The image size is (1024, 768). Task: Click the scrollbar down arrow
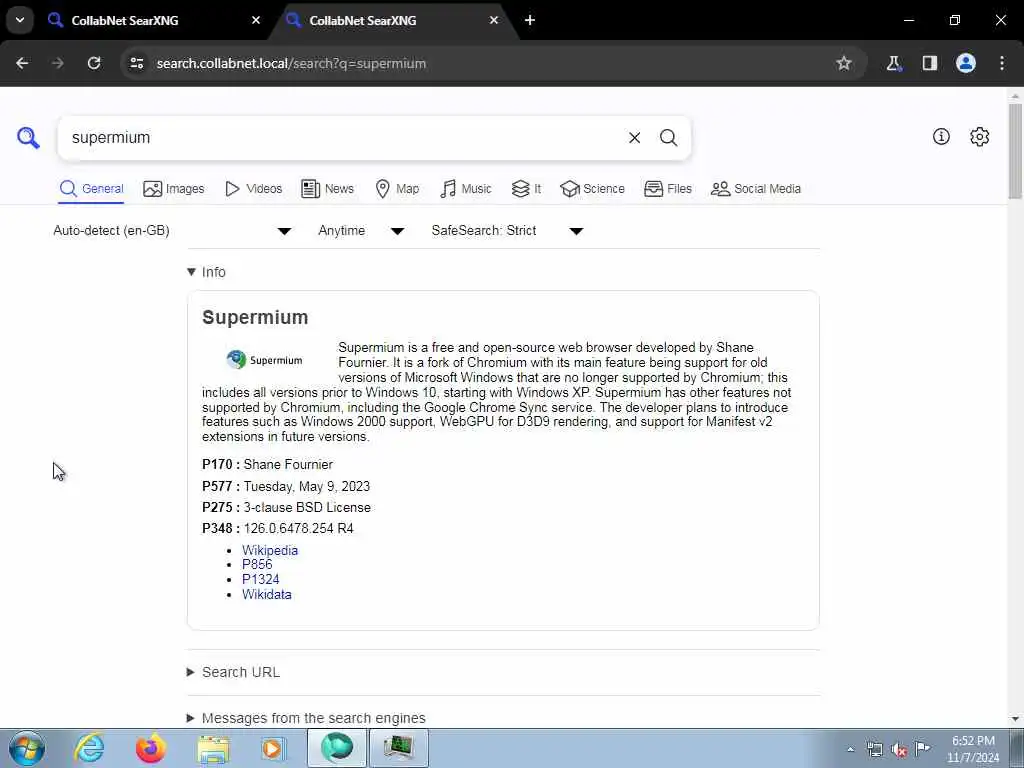pyautogui.click(x=1015, y=719)
